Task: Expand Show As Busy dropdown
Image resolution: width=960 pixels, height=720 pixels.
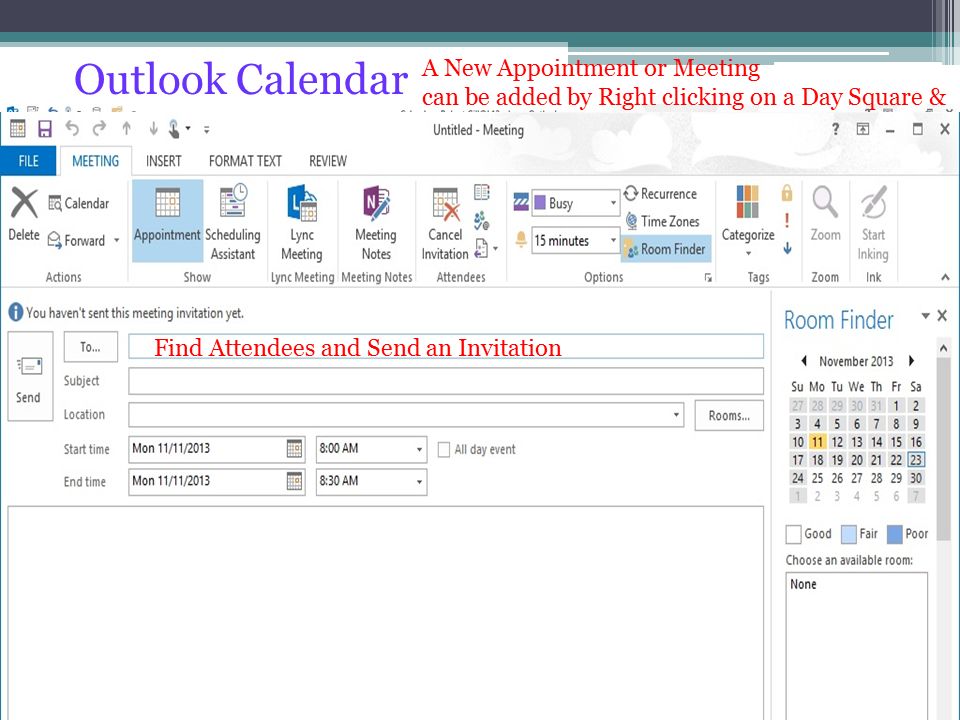Action: click(x=613, y=203)
